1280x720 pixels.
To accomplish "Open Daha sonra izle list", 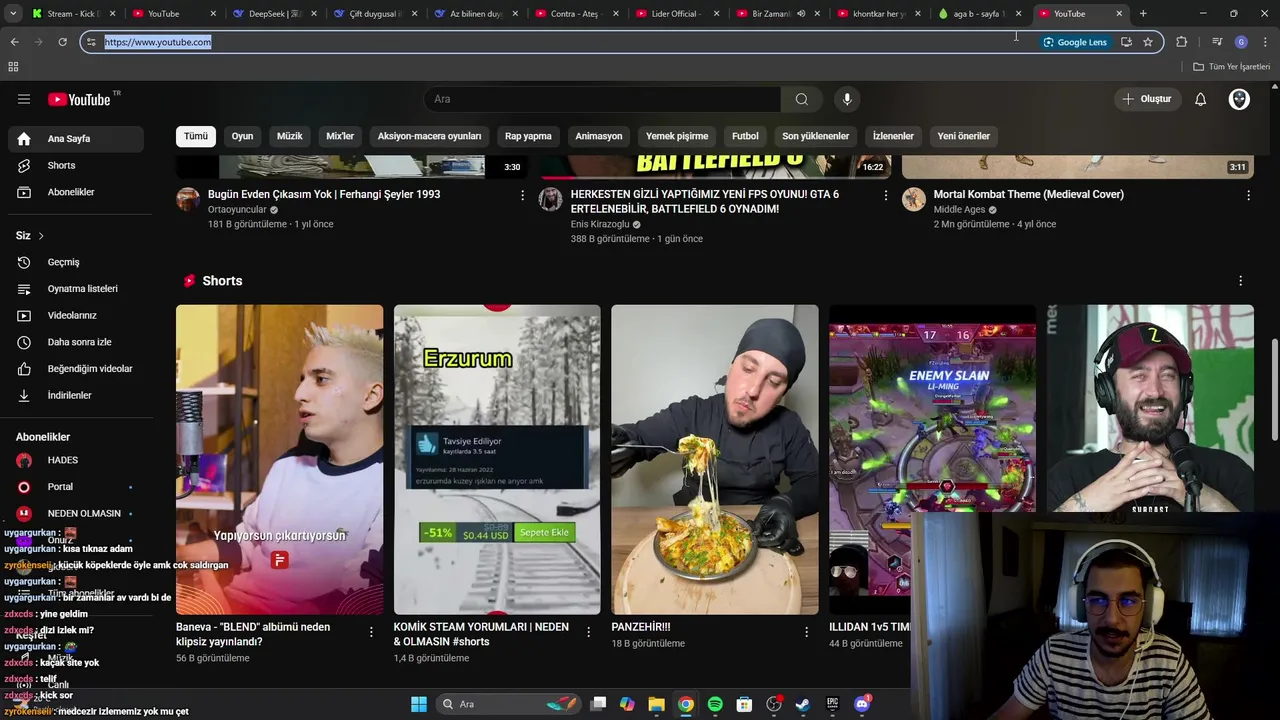I will point(76,342).
